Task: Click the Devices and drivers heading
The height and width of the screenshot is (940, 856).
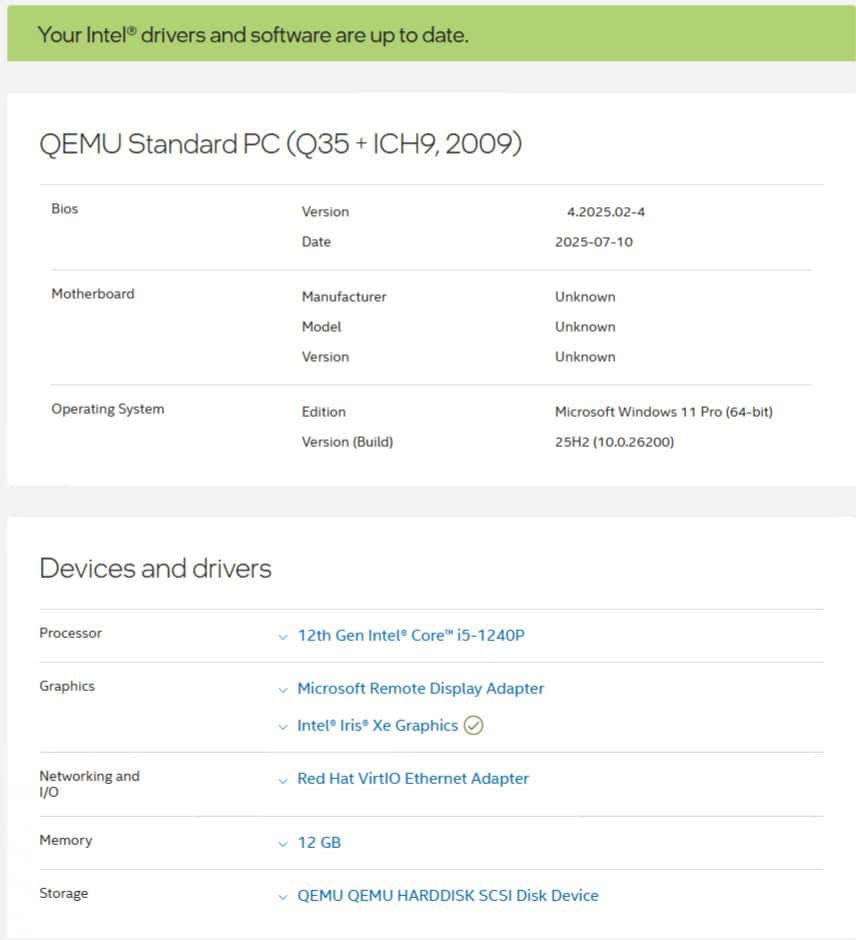Action: [155, 568]
